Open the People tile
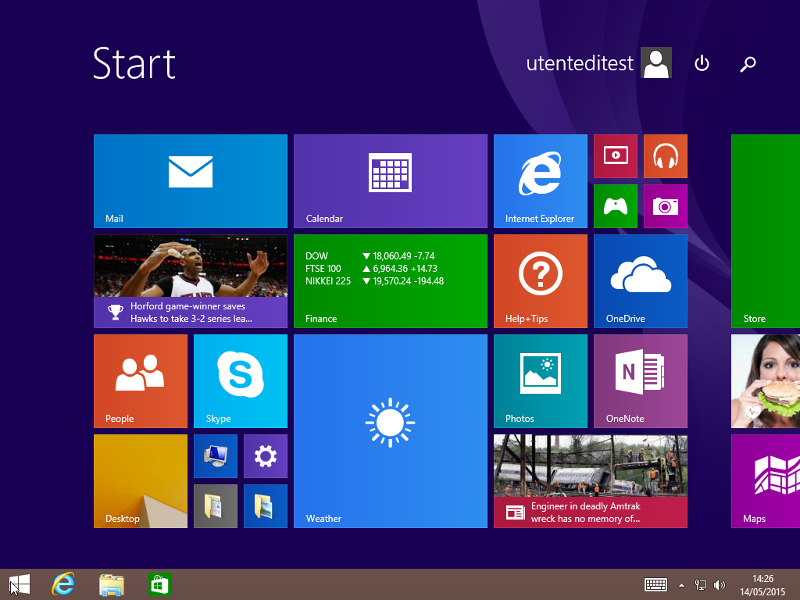 [141, 381]
